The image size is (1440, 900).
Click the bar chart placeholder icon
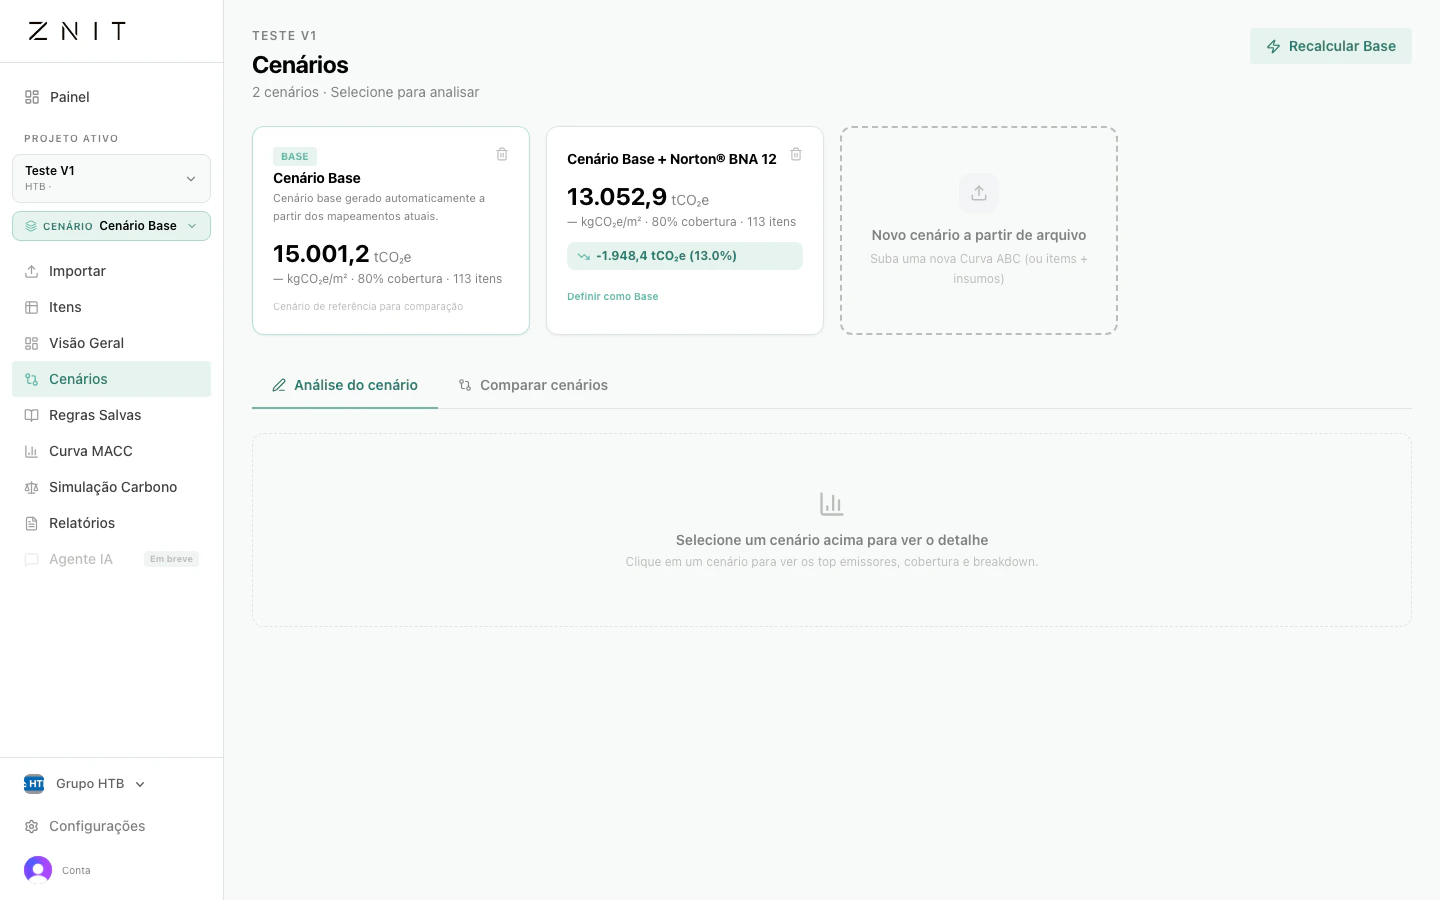click(832, 504)
